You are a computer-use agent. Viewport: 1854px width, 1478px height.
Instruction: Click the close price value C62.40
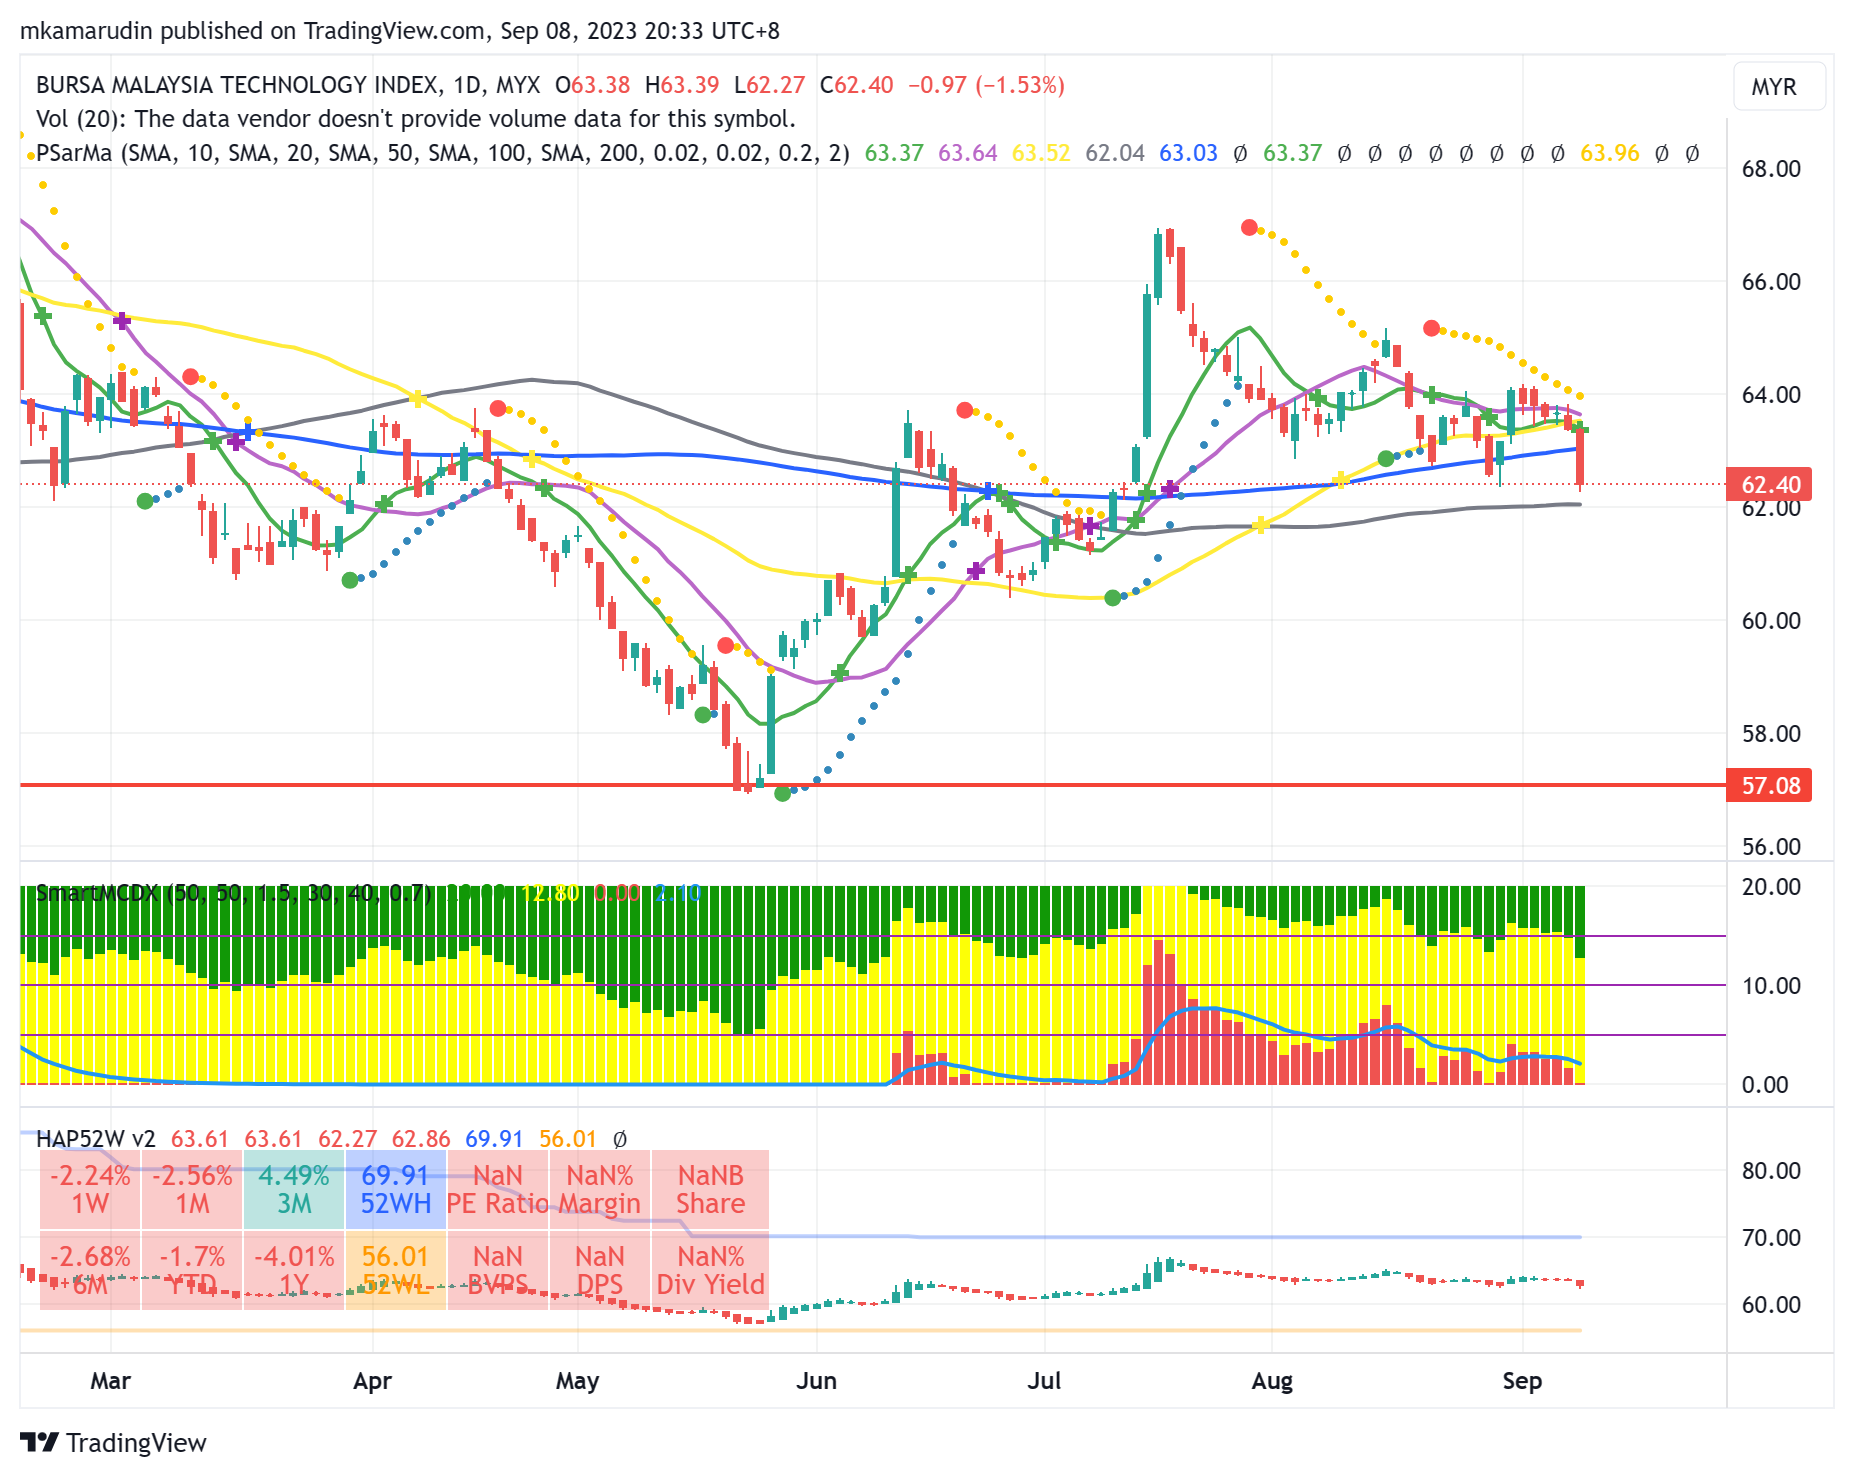[856, 85]
